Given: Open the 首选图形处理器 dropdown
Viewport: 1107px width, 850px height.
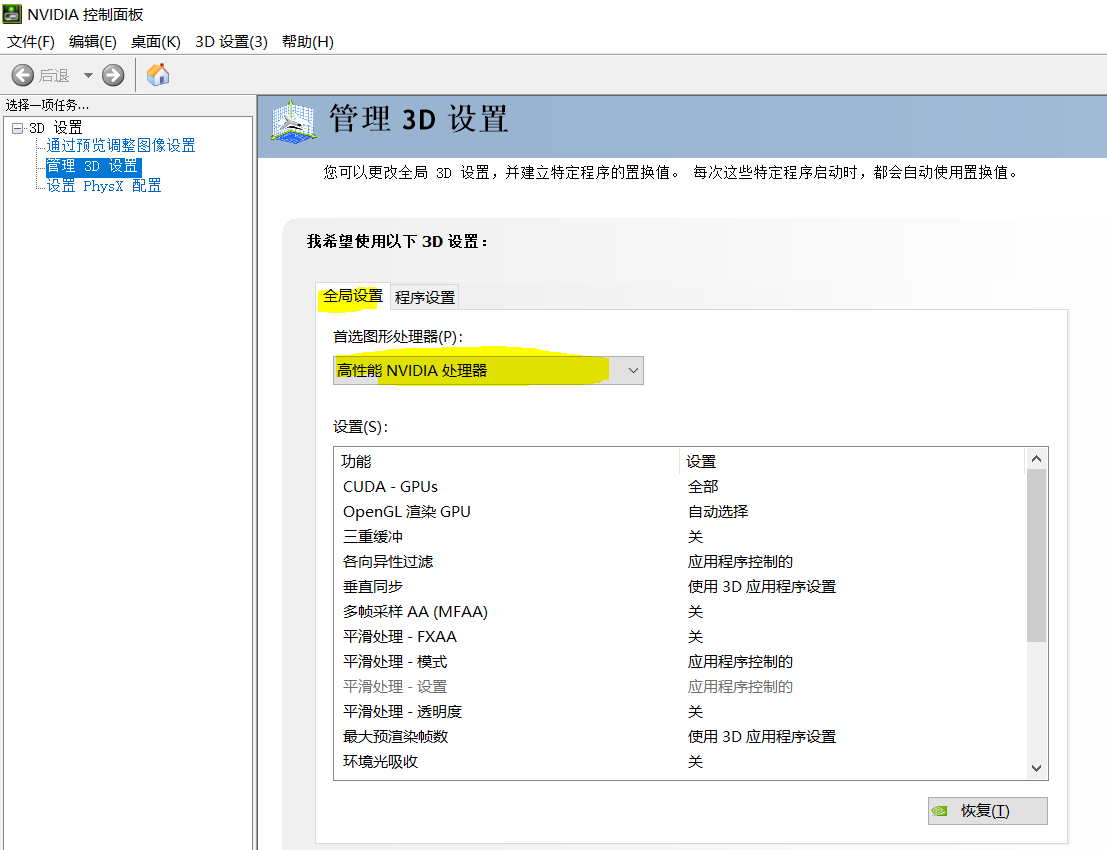Looking at the screenshot, I should [x=488, y=371].
